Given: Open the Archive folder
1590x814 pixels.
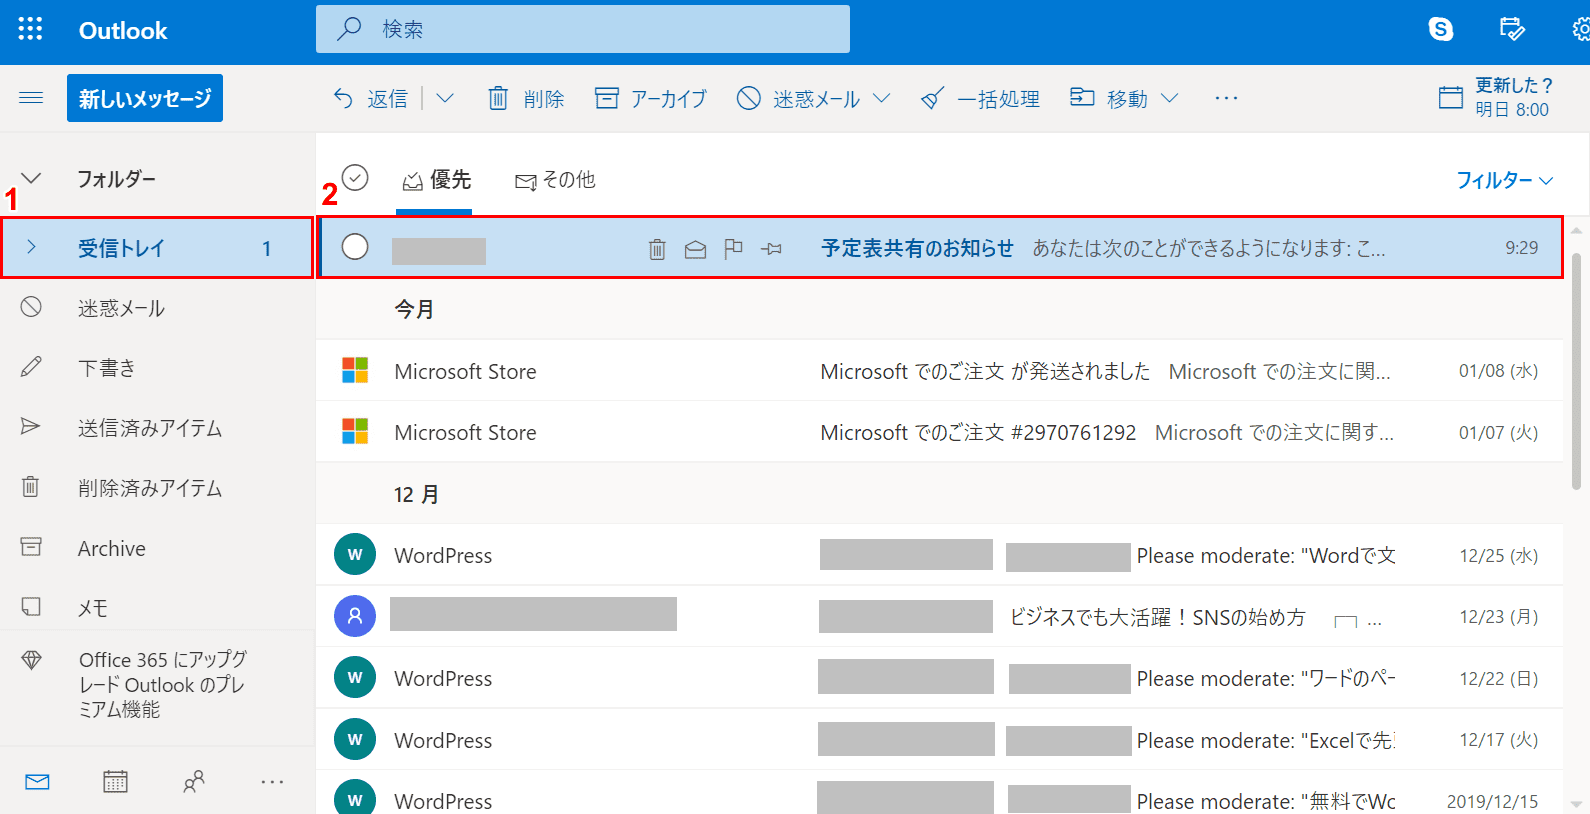Looking at the screenshot, I should pyautogui.click(x=157, y=548).
